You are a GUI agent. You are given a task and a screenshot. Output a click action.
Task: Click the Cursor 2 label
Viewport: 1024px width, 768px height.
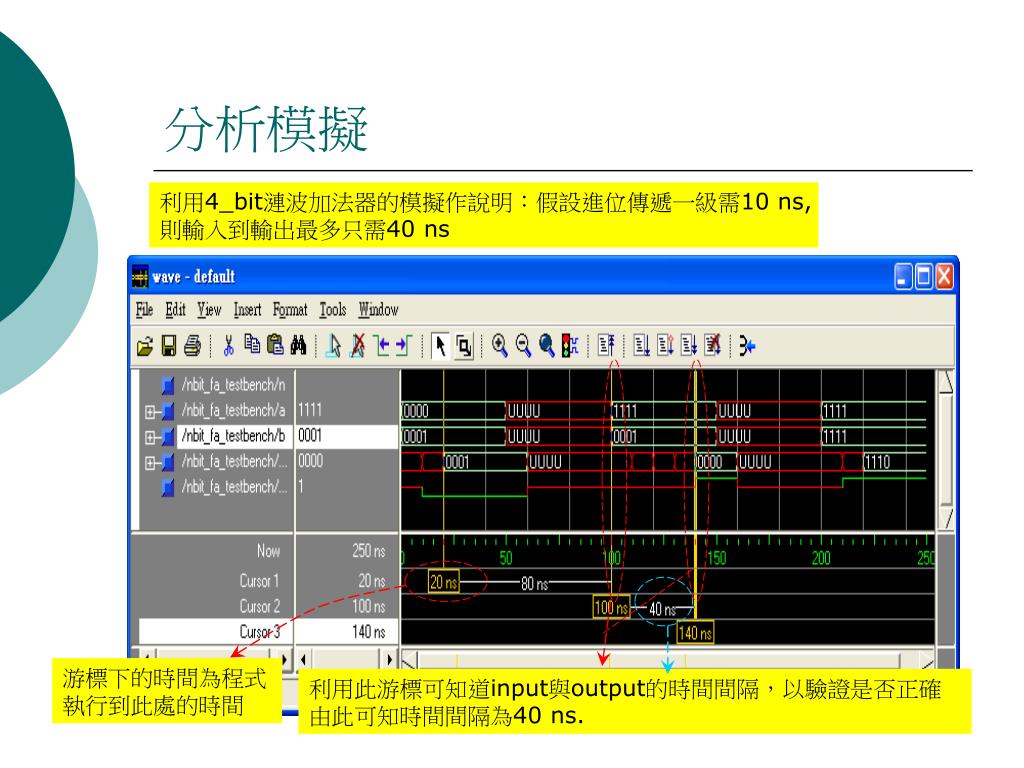tap(260, 606)
